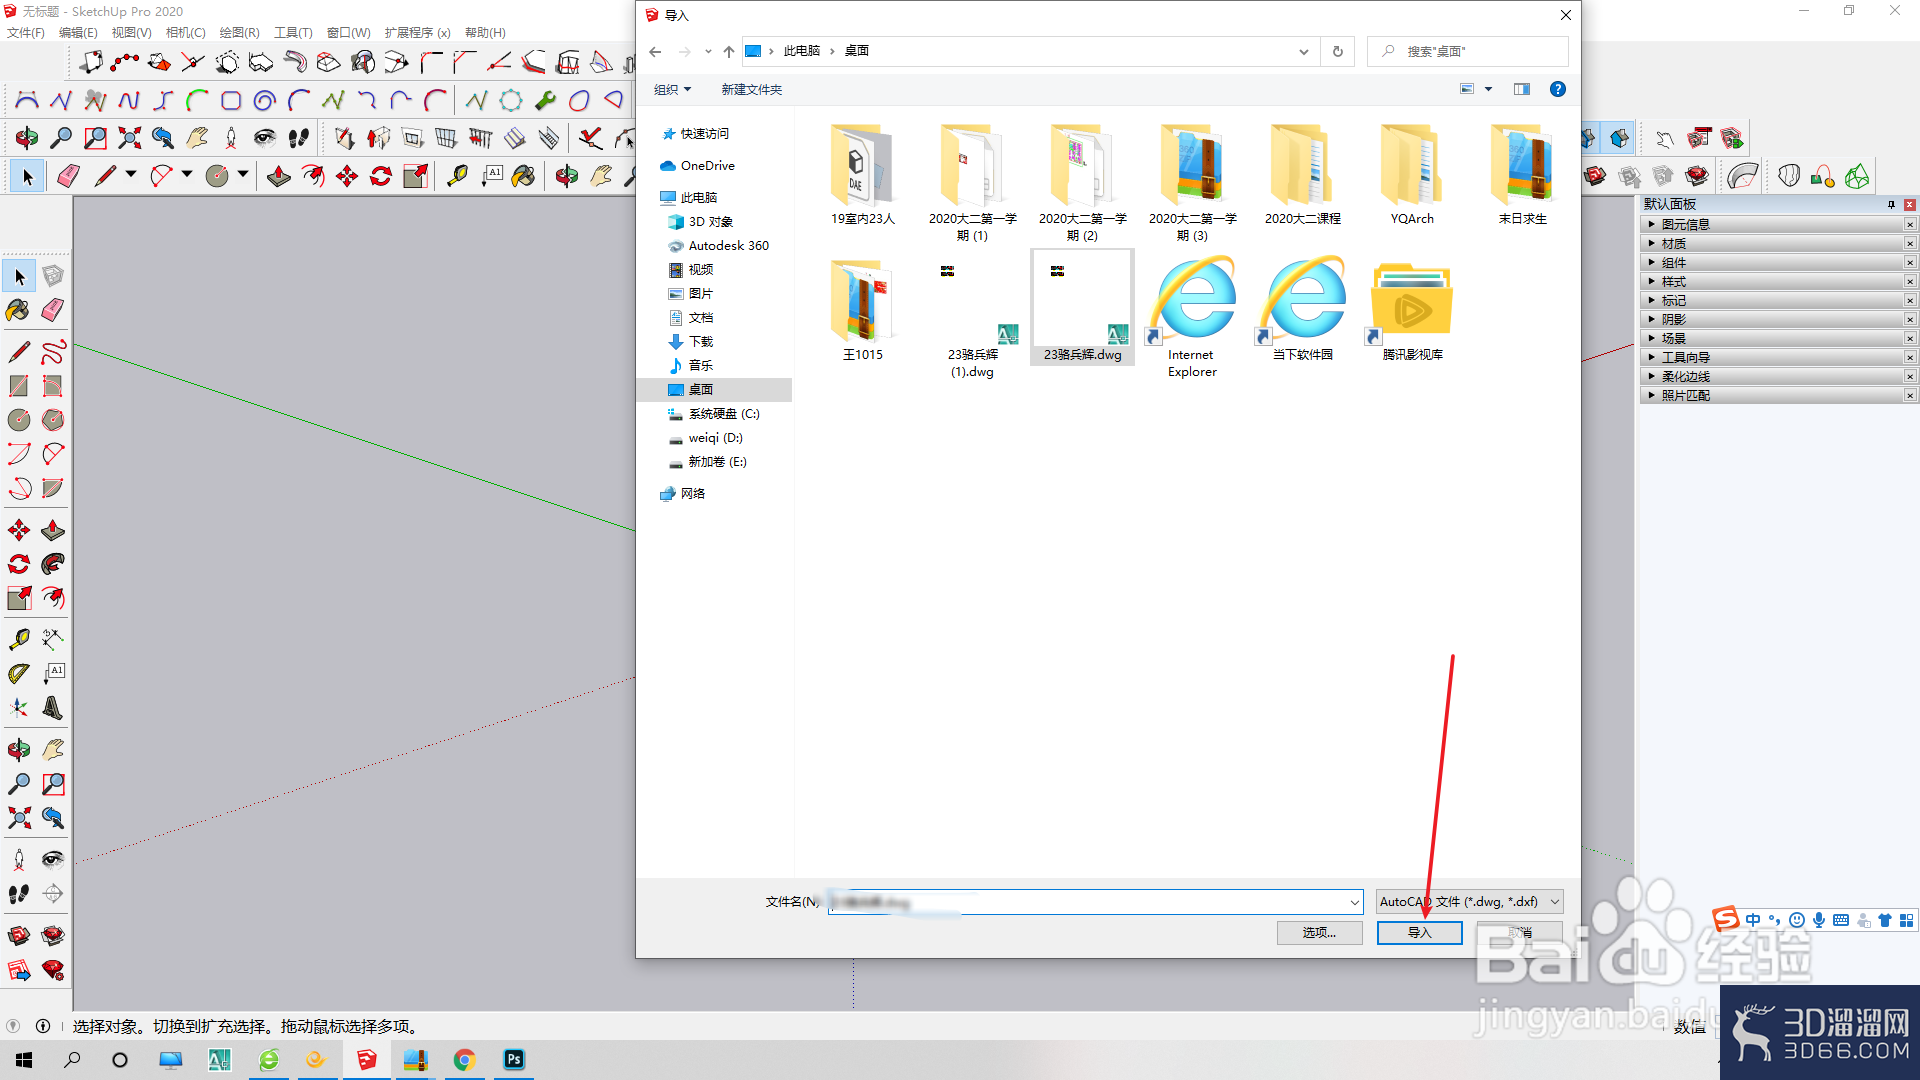Image resolution: width=1920 pixels, height=1080 pixels.
Task: Close the 照片匹配 panel
Action: 1910,396
